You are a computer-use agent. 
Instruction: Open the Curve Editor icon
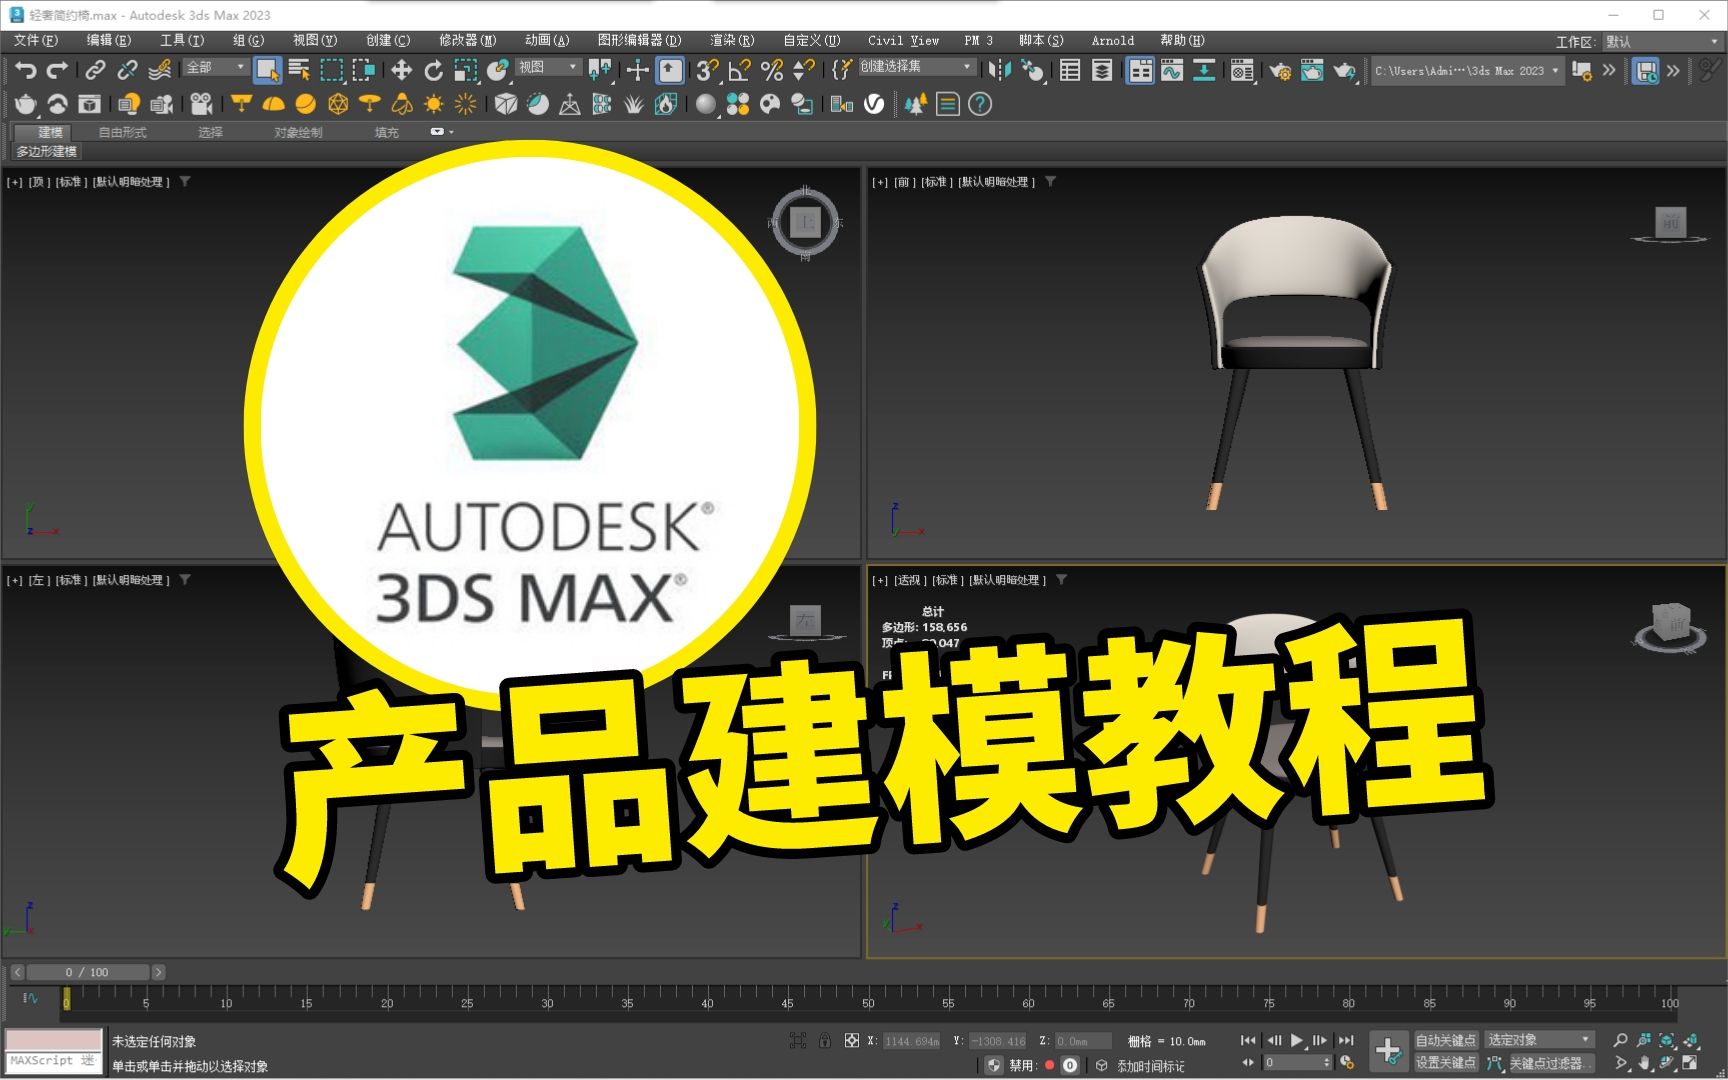[x=1172, y=70]
